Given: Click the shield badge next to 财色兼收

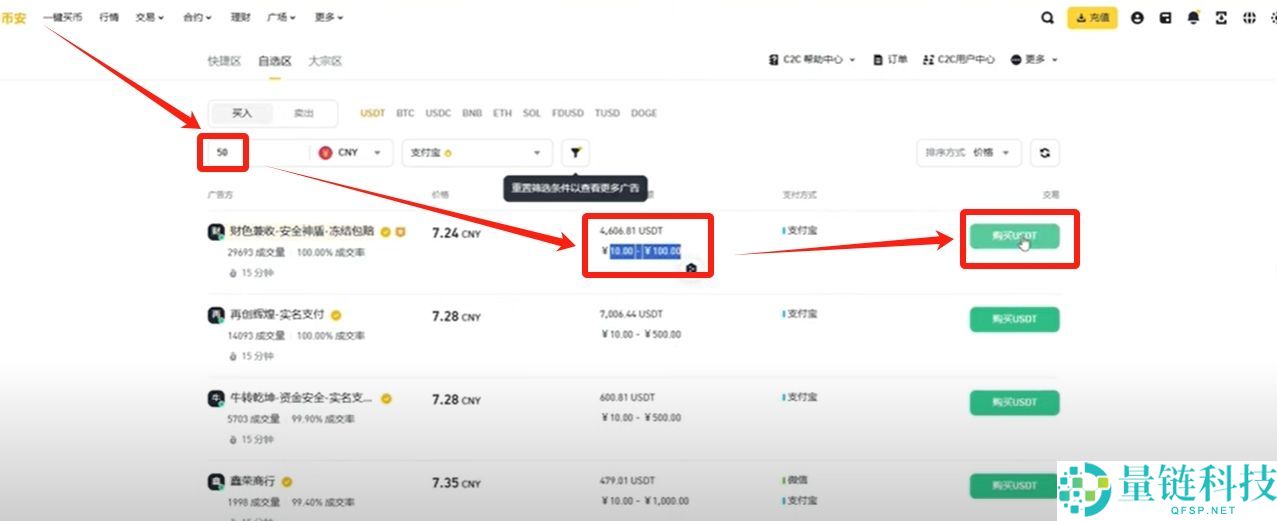Looking at the screenshot, I should coord(400,232).
